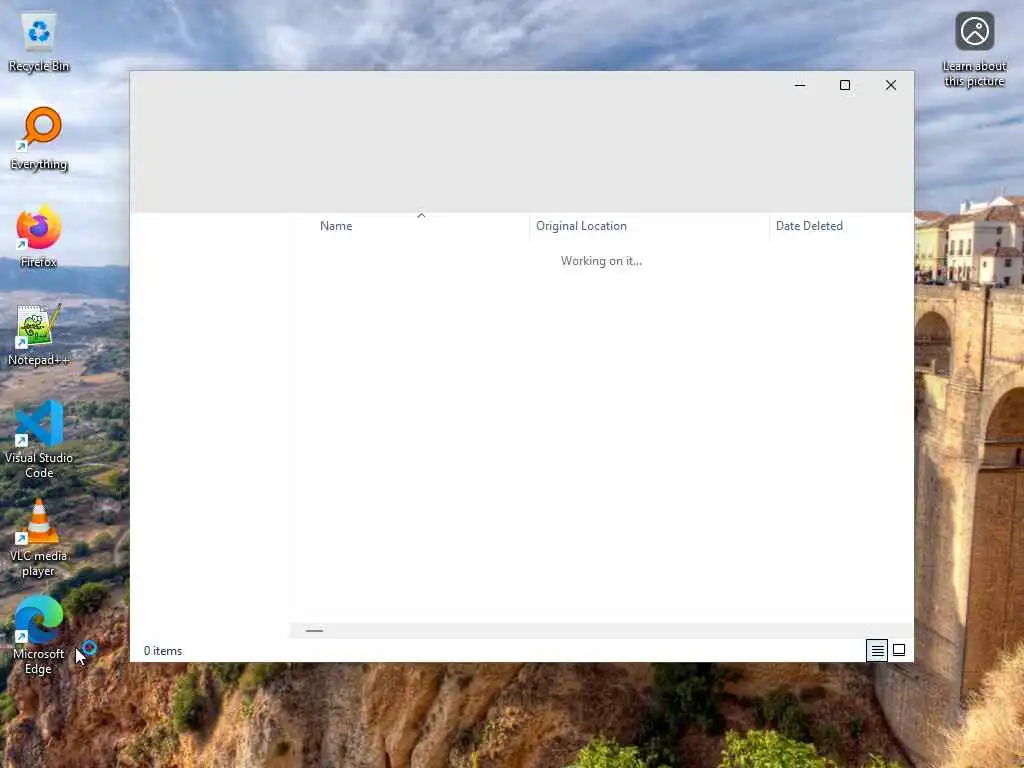Close the Recycle Bin window

[x=891, y=86]
